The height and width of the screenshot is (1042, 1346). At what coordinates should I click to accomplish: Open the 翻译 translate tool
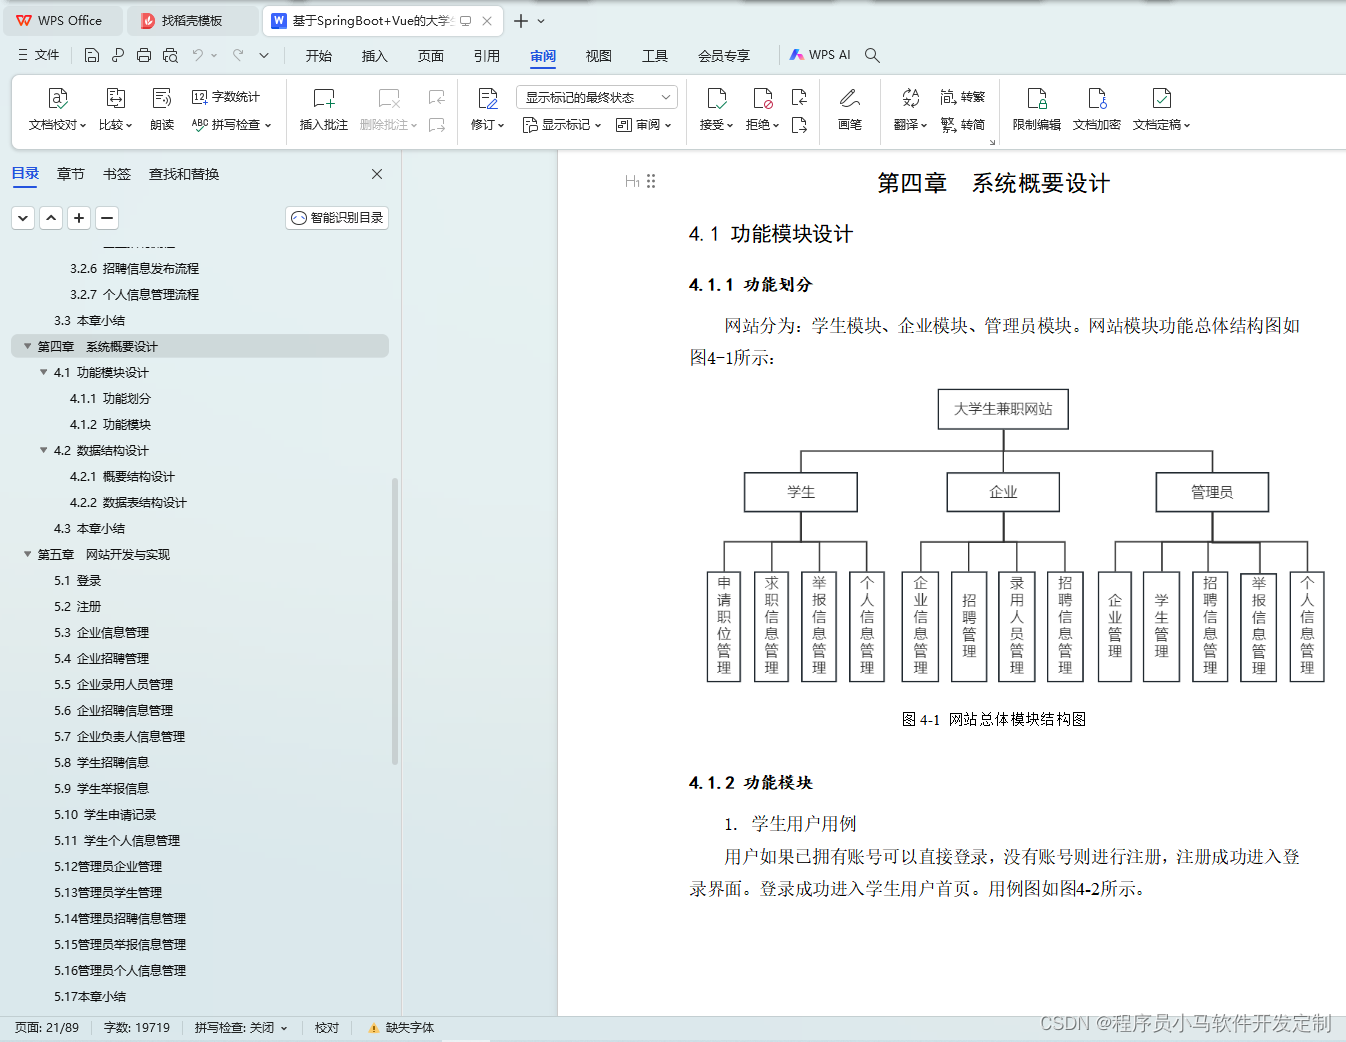click(909, 108)
